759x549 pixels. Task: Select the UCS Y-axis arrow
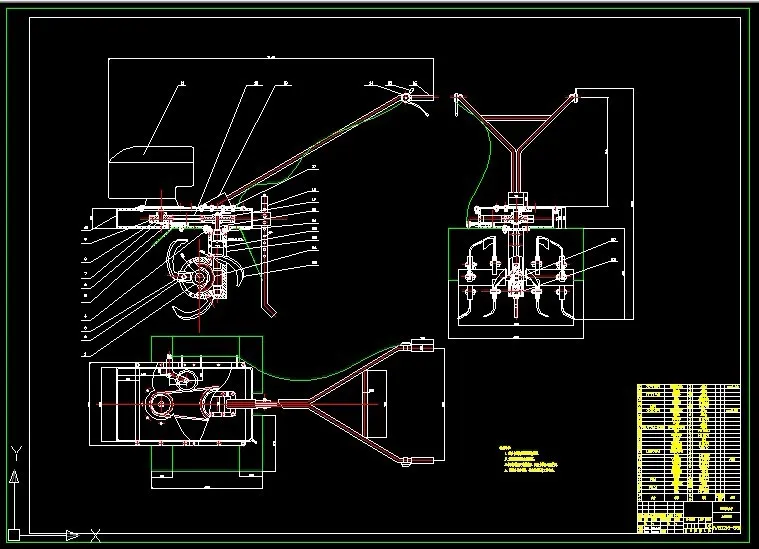pyautogui.click(x=15, y=476)
